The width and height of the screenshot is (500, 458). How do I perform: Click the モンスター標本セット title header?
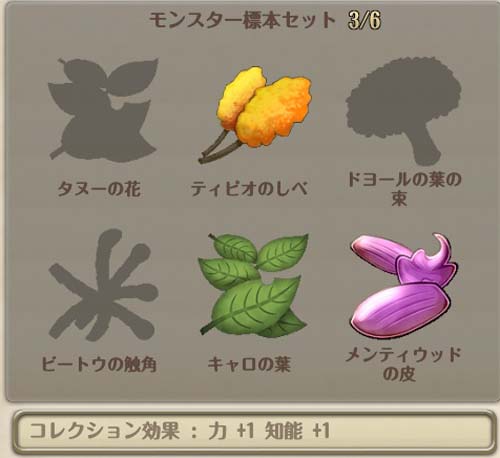(242, 20)
